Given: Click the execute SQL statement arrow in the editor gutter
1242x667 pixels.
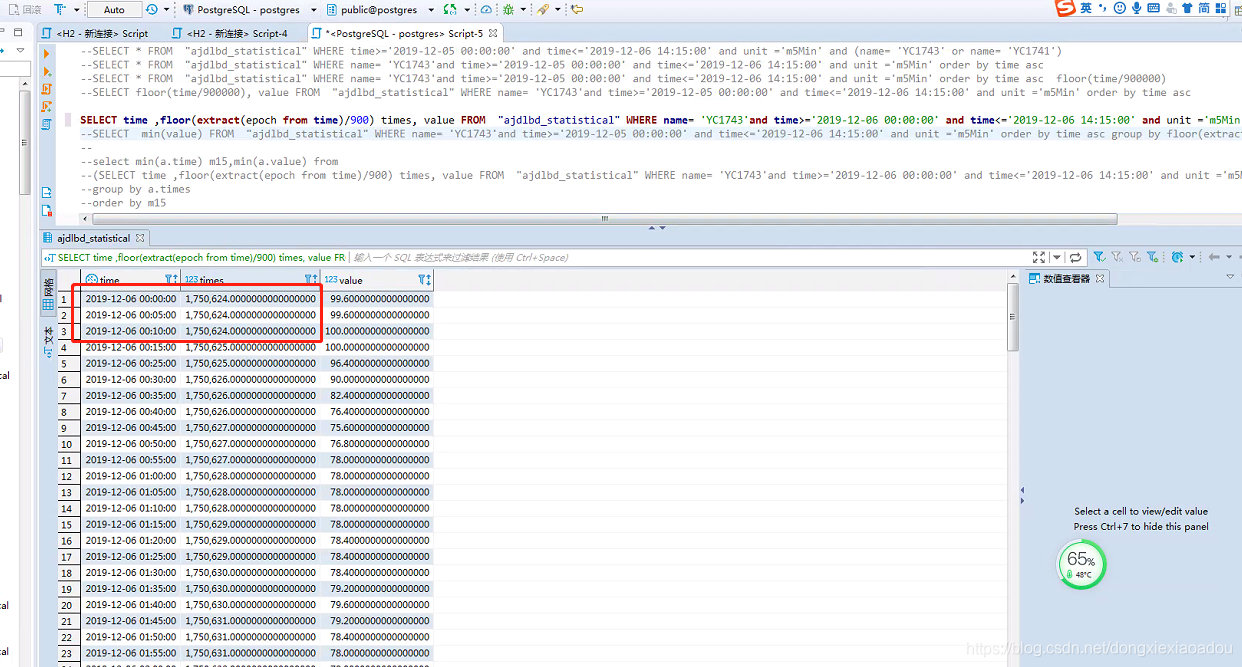Looking at the screenshot, I should (x=47, y=53).
